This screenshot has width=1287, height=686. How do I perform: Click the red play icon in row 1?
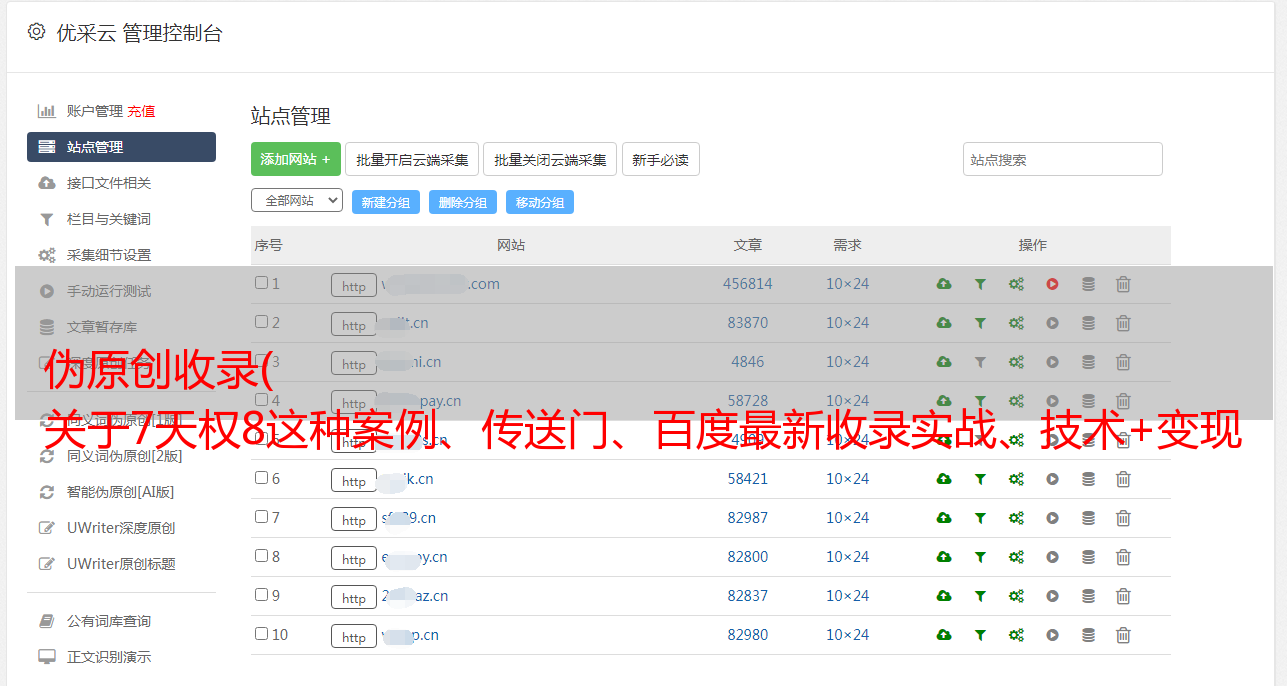[1052, 284]
